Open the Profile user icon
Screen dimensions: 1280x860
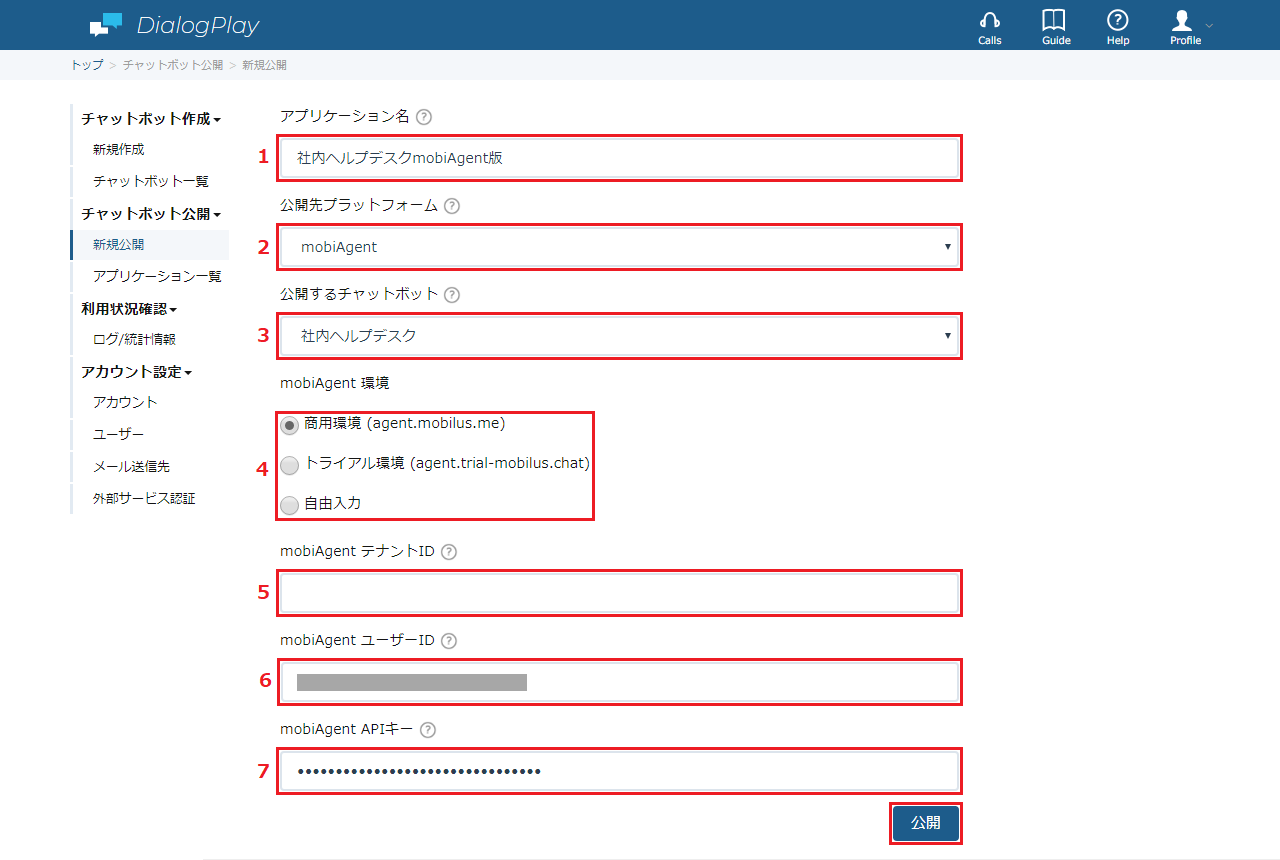coord(1182,20)
